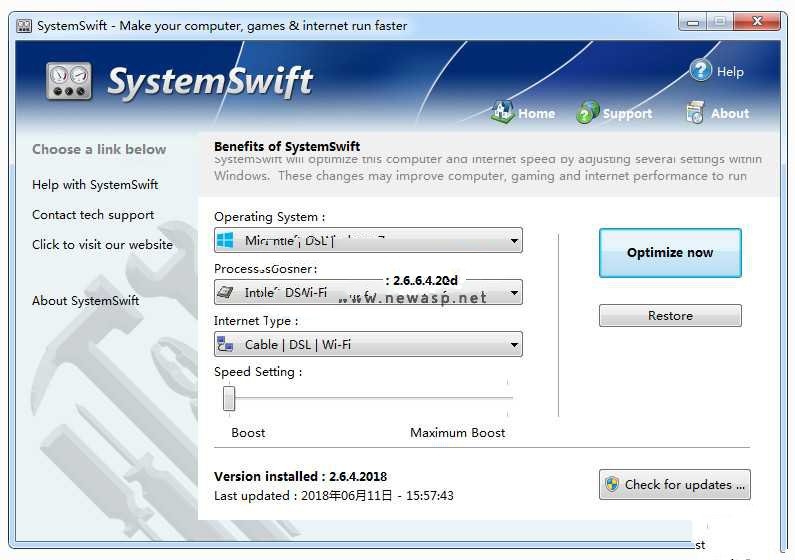Follow Click to visit our website link
Image resolution: width=795 pixels, height=560 pixels.
102,245
